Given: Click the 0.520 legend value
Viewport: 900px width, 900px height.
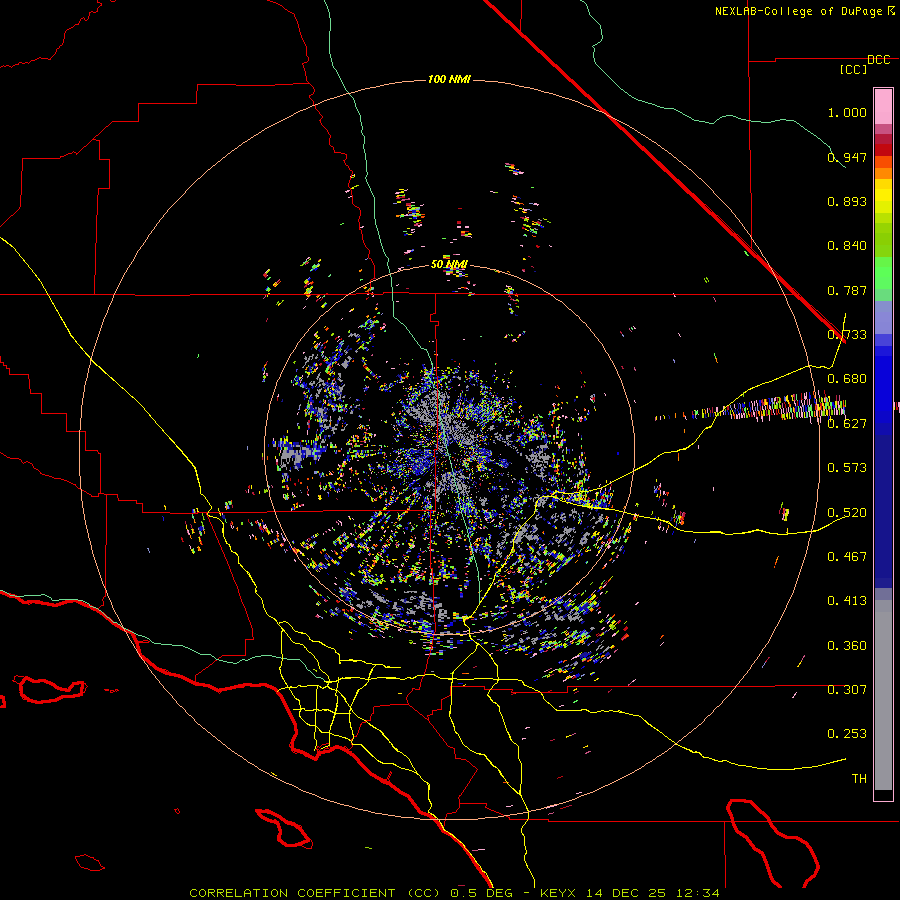Looking at the screenshot, I should (x=847, y=512).
